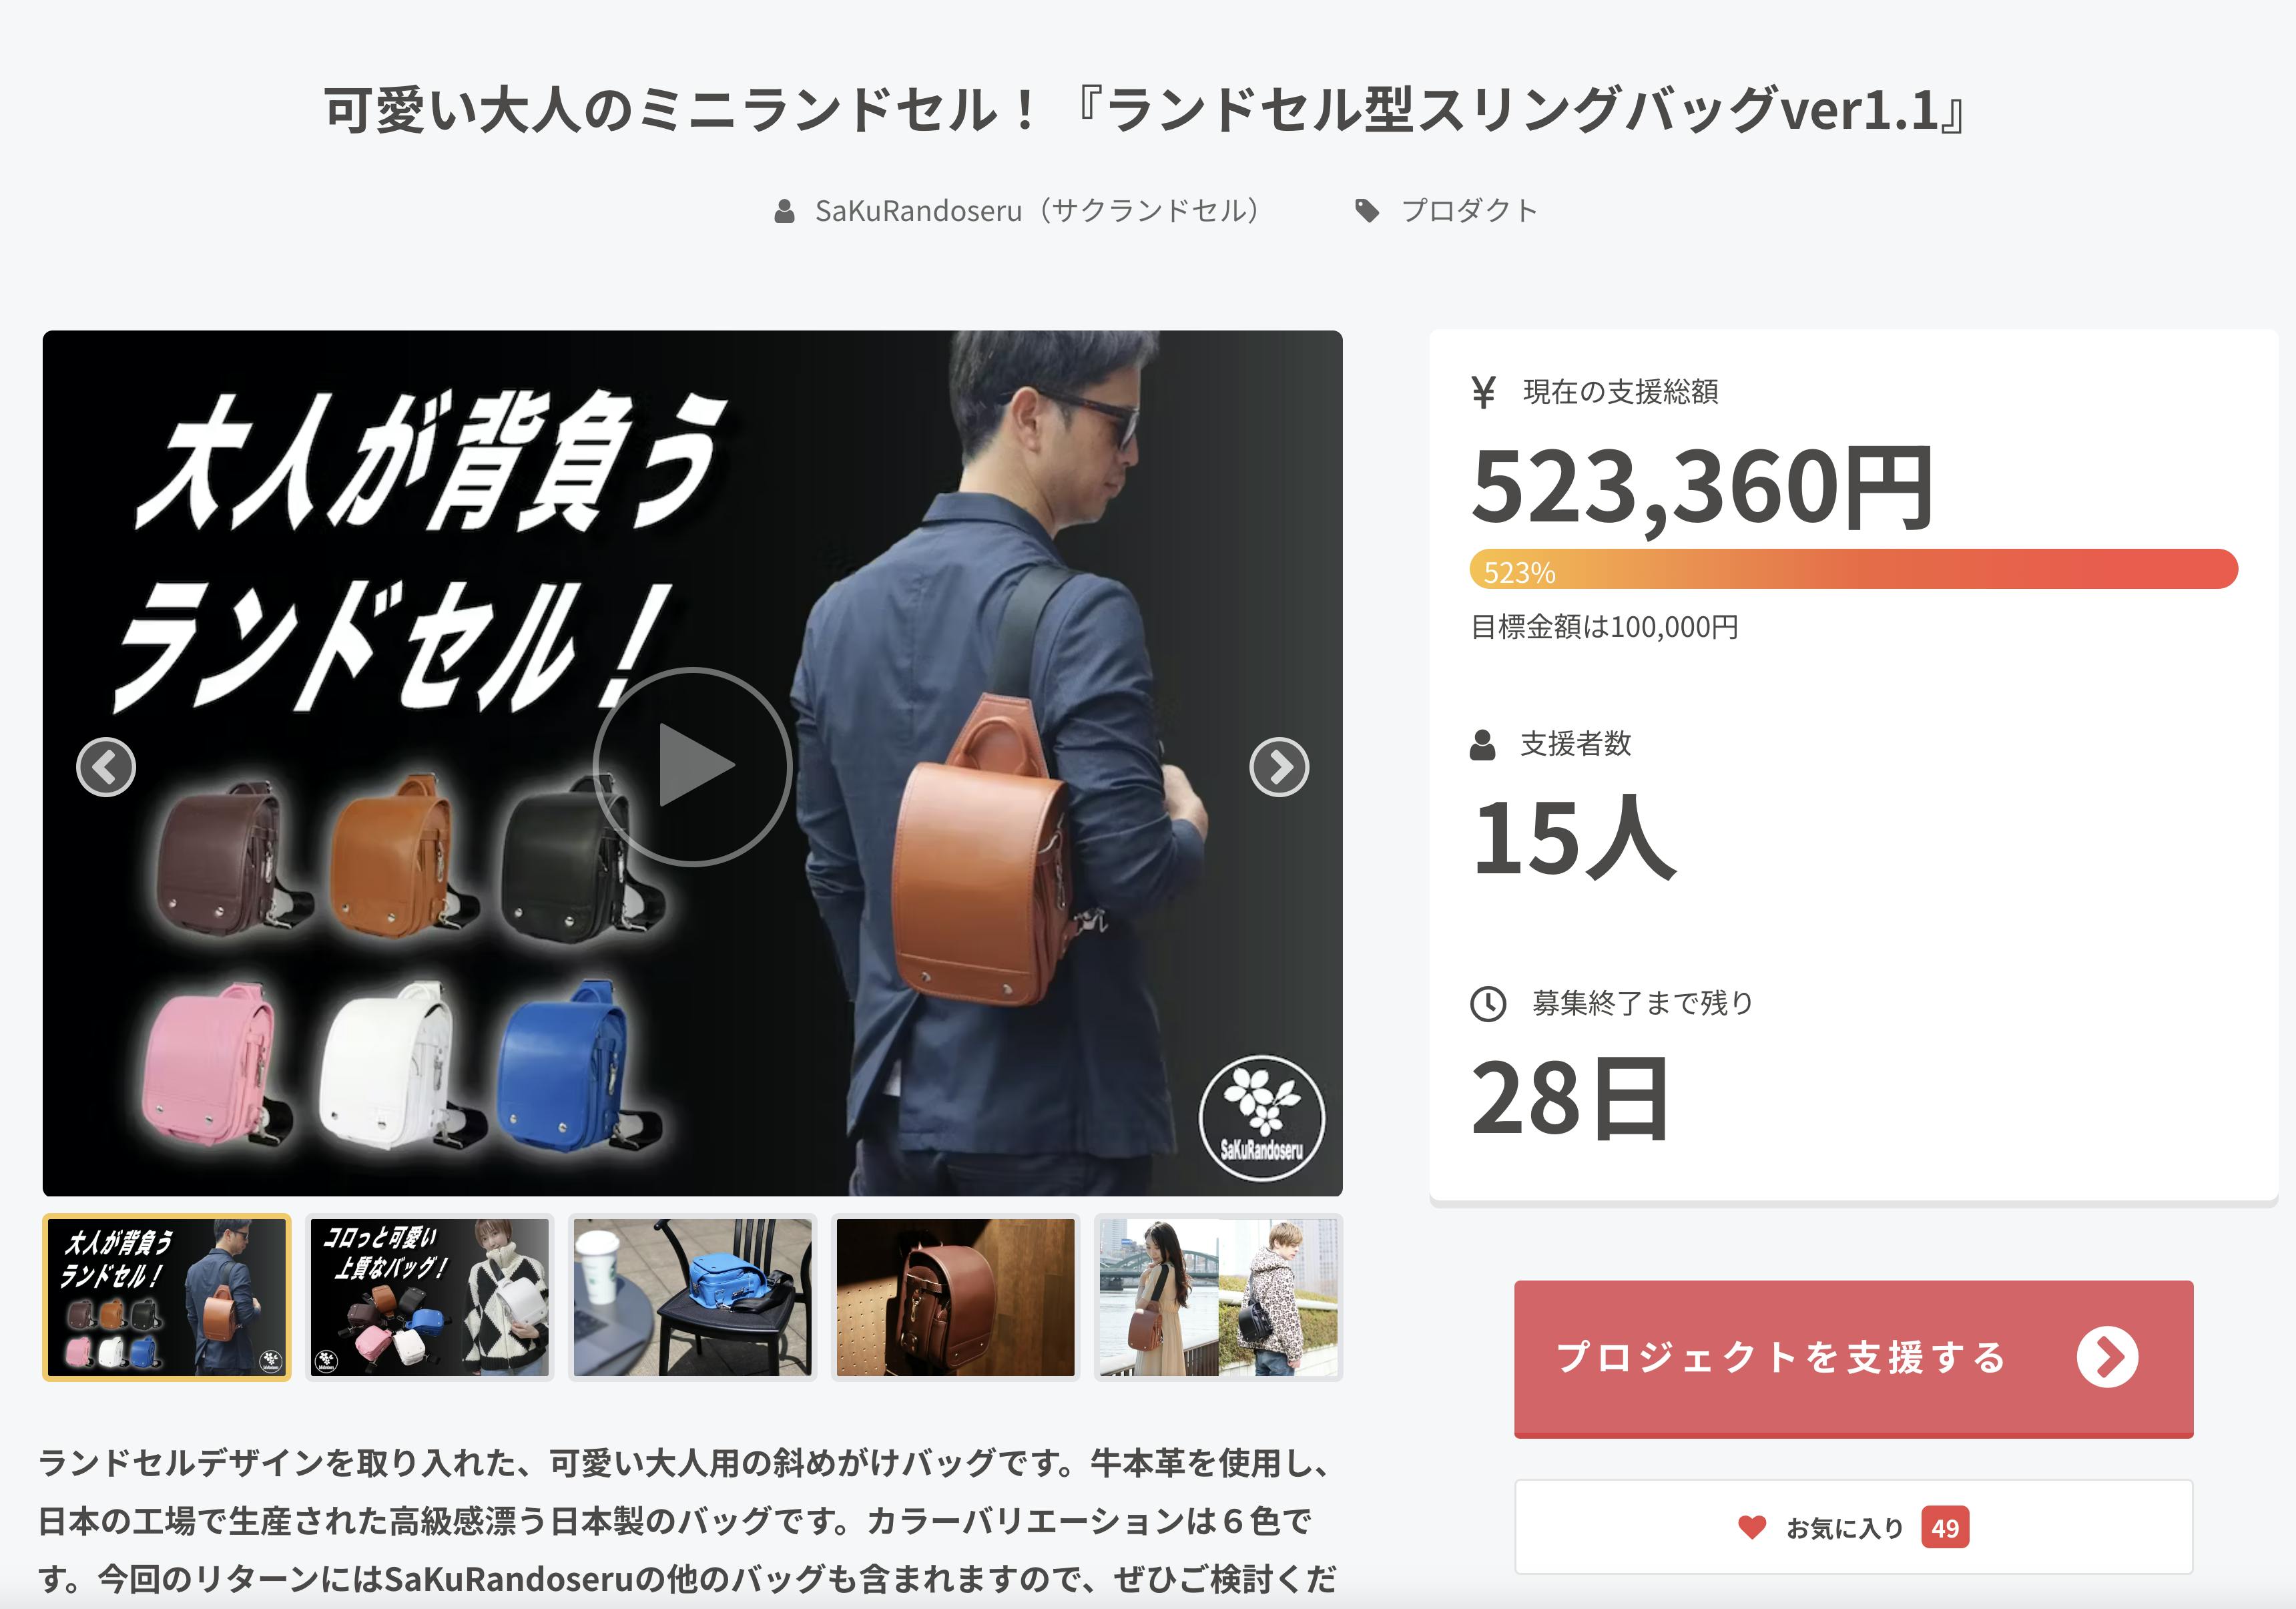2296x1609 pixels.
Task: Click the tag icon beside プロダクト
Action: click(x=1366, y=210)
